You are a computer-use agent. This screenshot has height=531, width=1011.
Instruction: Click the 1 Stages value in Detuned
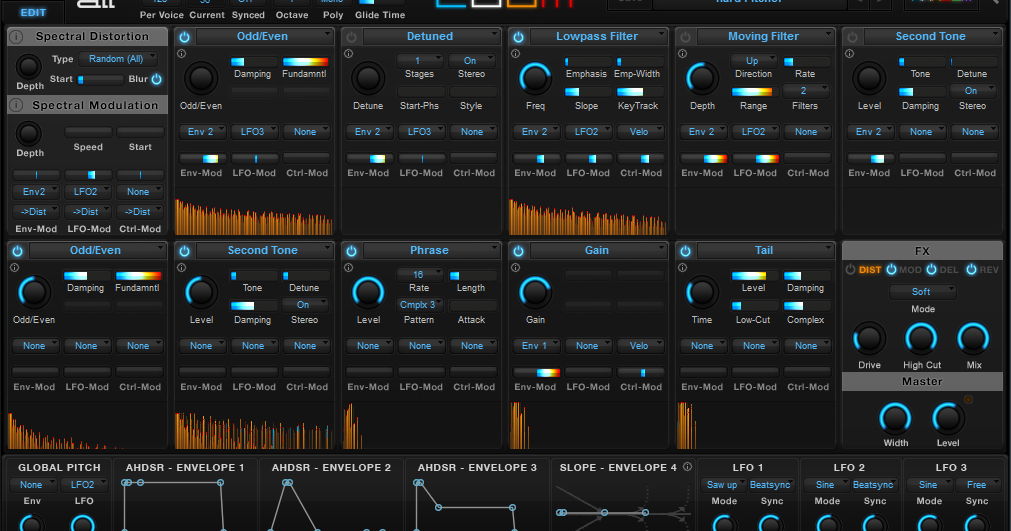pyautogui.click(x=420, y=61)
